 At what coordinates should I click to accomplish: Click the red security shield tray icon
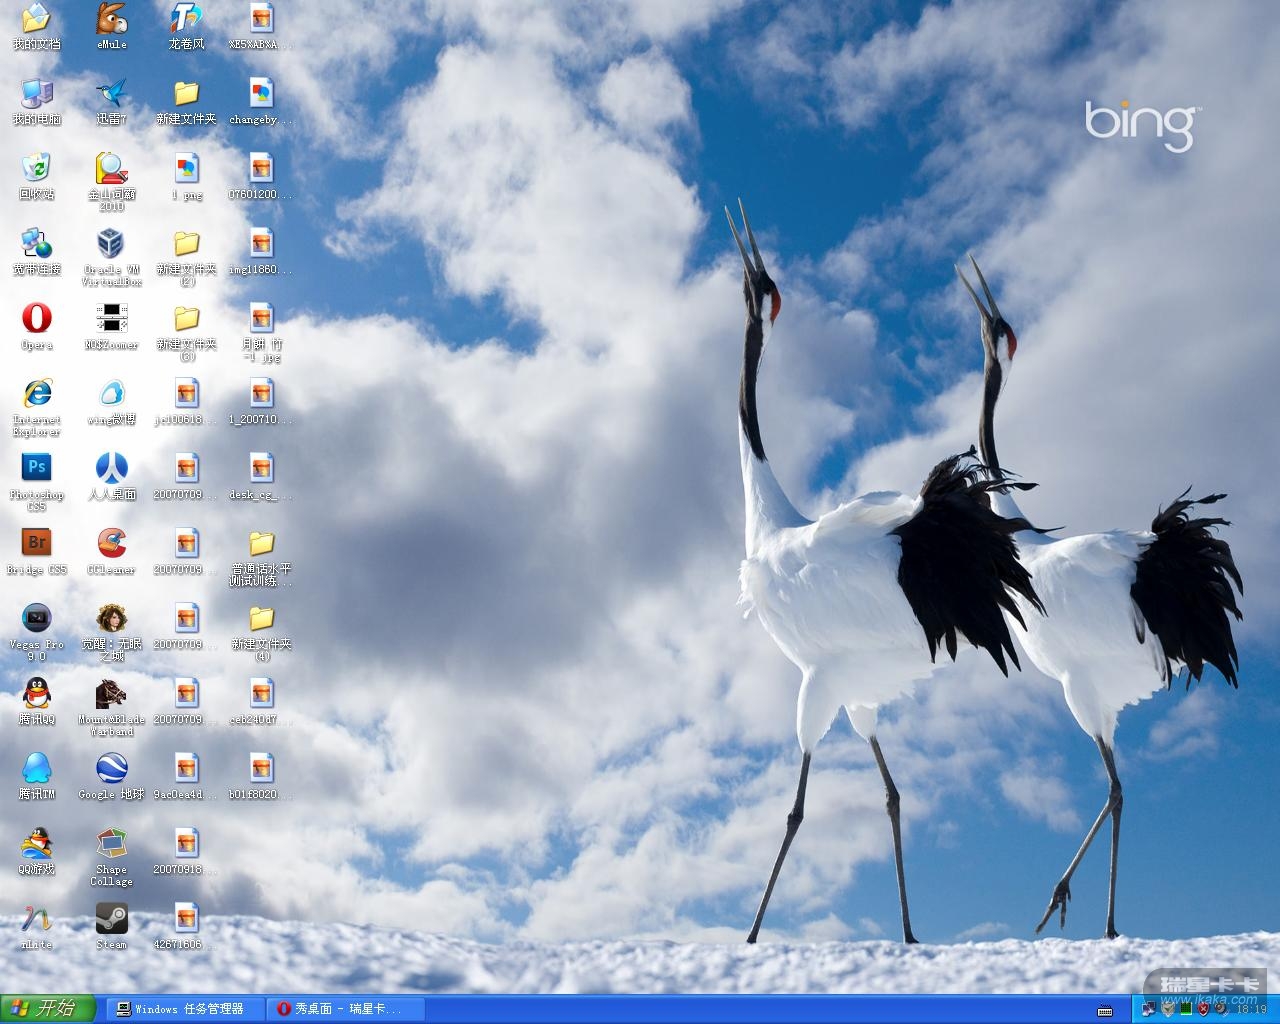coord(1203,1009)
